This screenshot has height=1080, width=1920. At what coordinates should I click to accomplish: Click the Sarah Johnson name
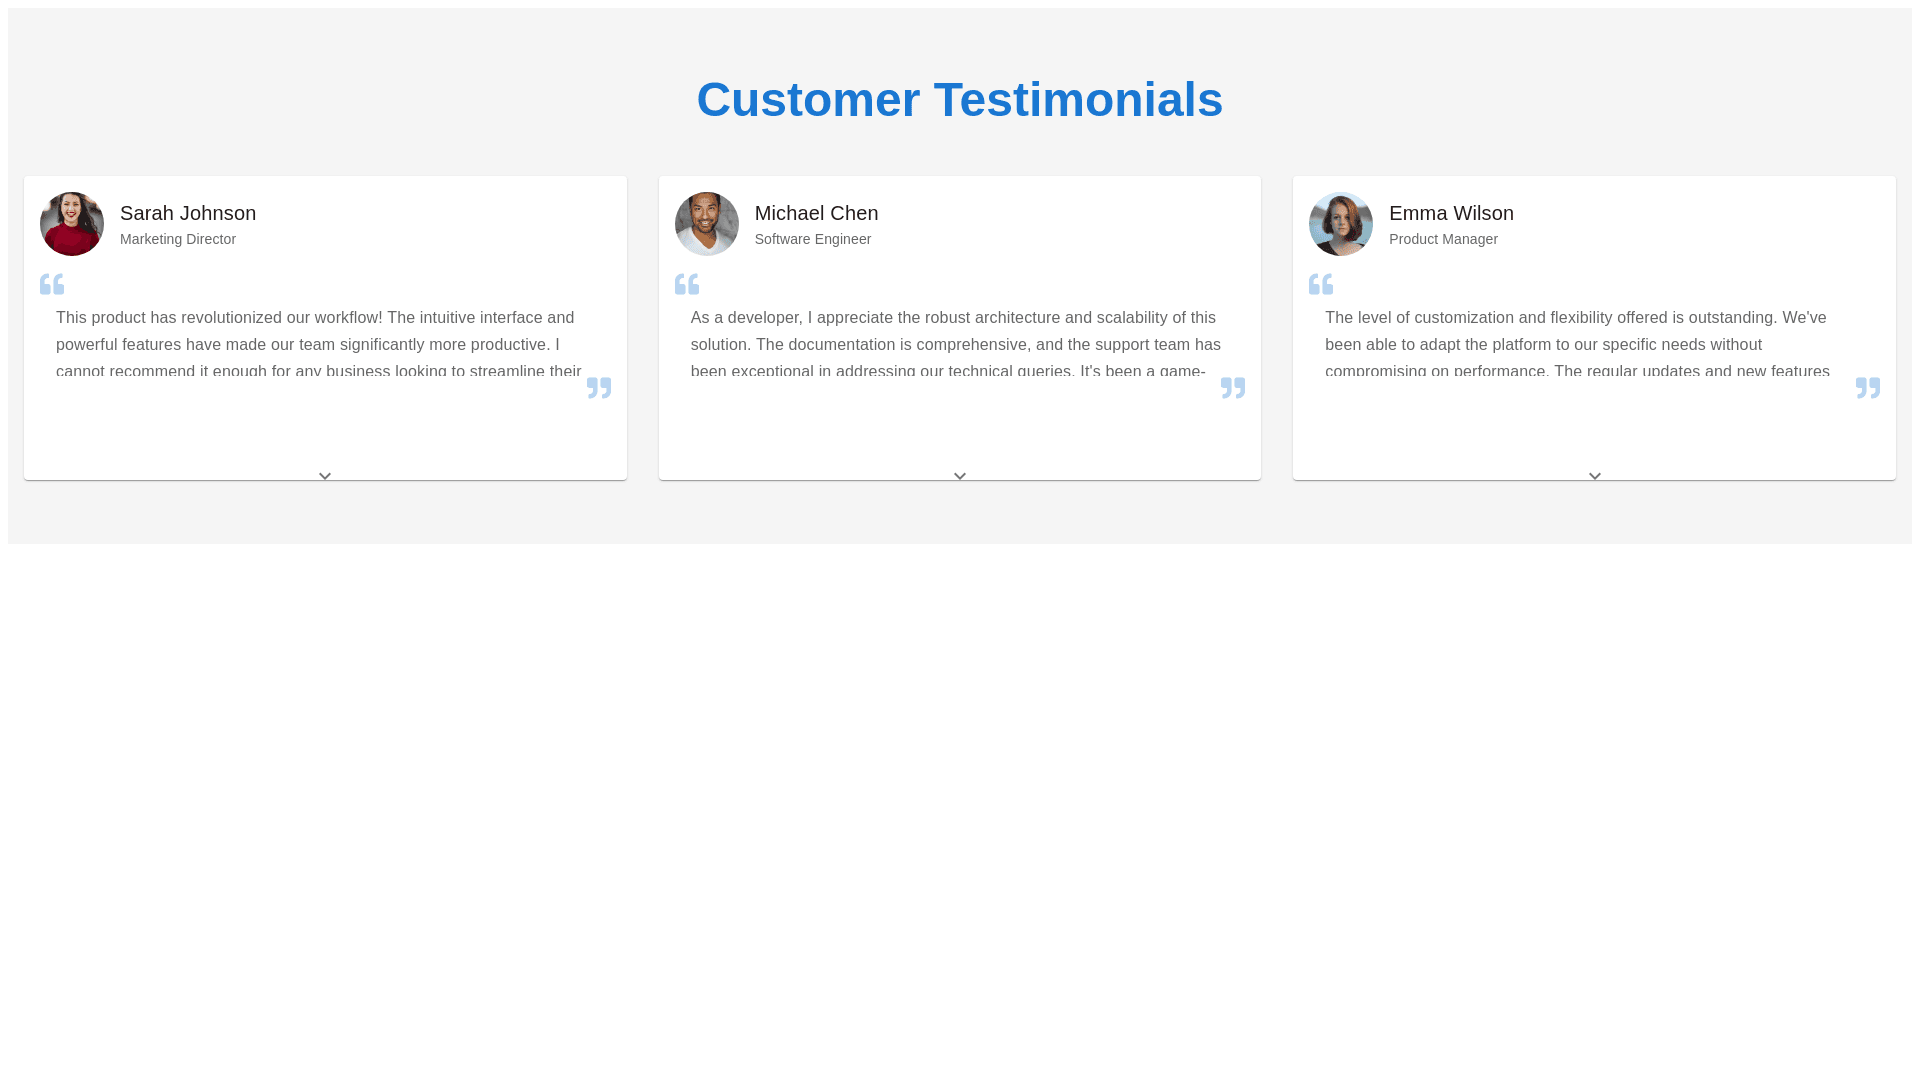[x=188, y=213]
